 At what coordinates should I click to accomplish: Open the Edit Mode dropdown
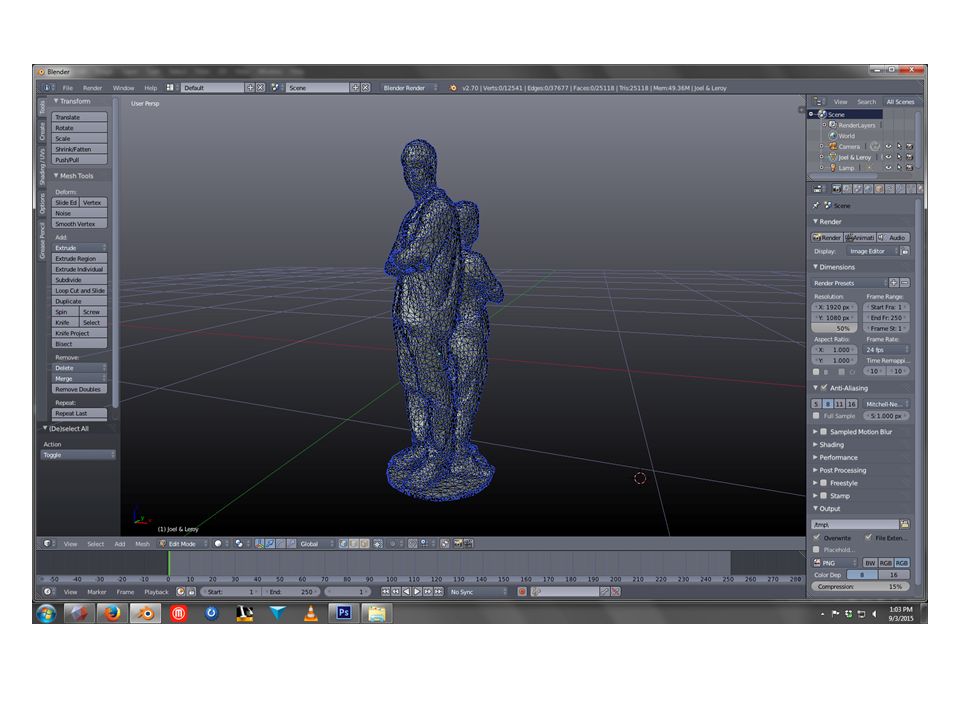click(184, 544)
